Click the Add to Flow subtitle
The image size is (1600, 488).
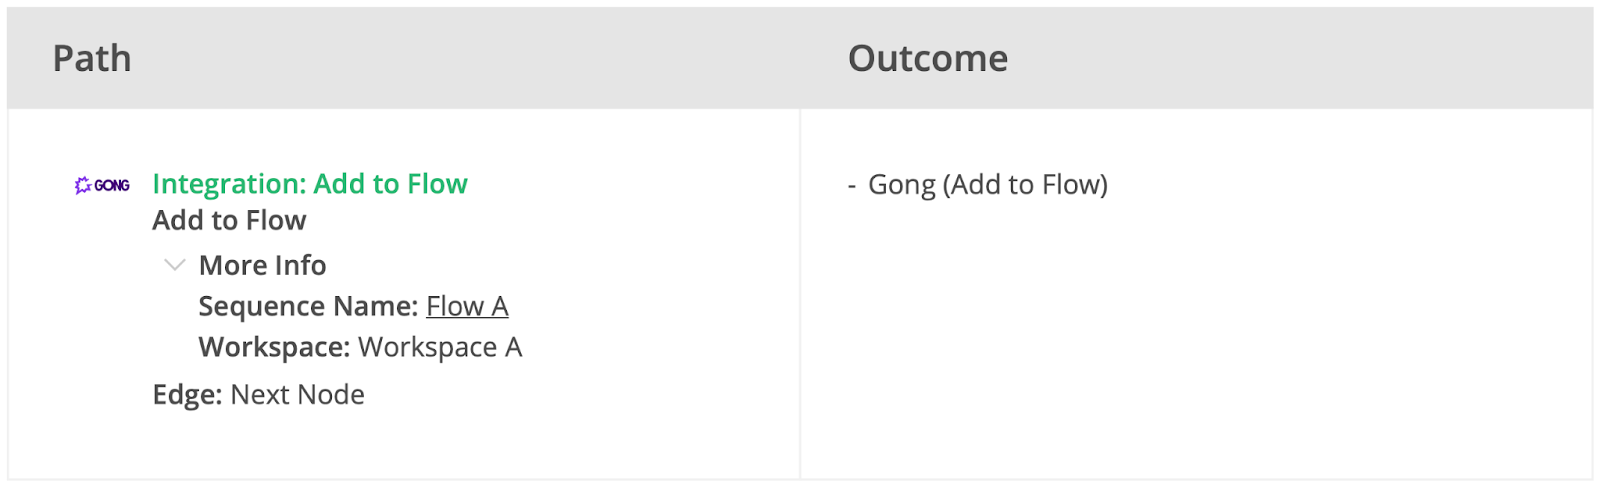(229, 220)
